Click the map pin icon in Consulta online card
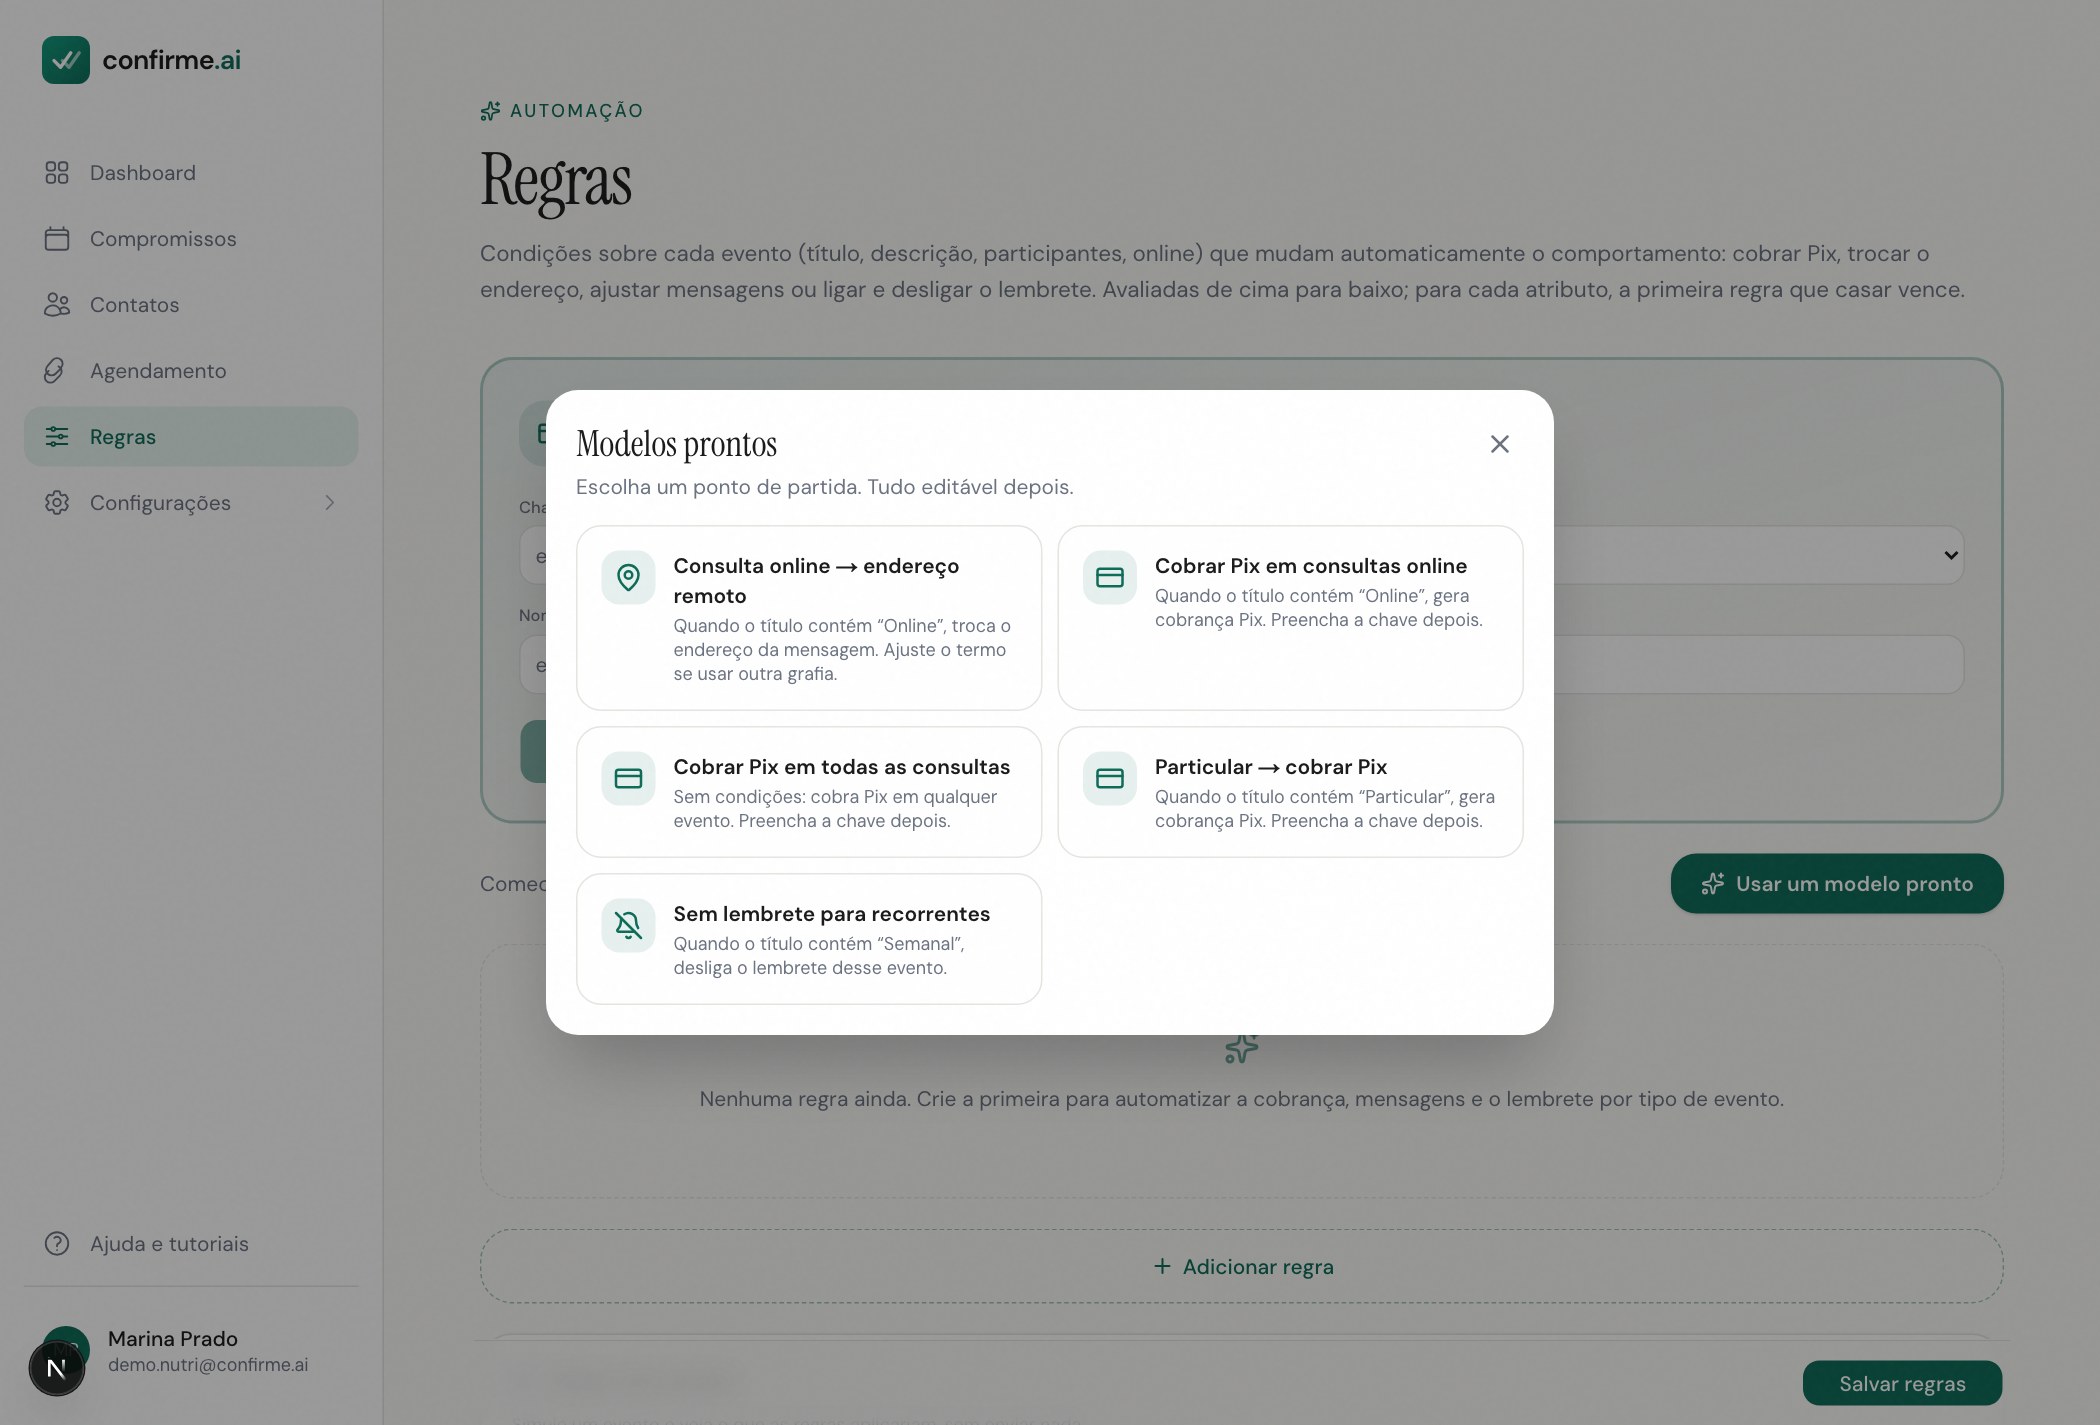Image resolution: width=2100 pixels, height=1425 pixels. 628,577
